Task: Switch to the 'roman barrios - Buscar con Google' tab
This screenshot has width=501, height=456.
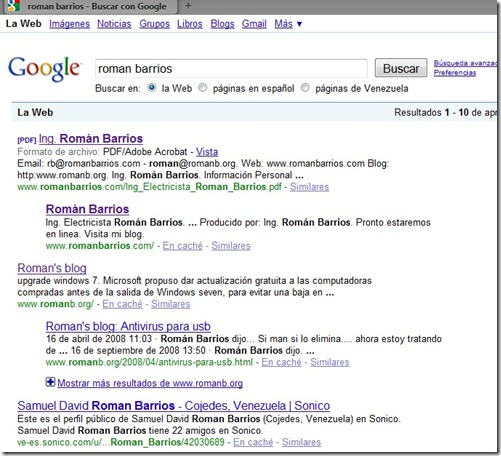Action: pyautogui.click(x=90, y=6)
